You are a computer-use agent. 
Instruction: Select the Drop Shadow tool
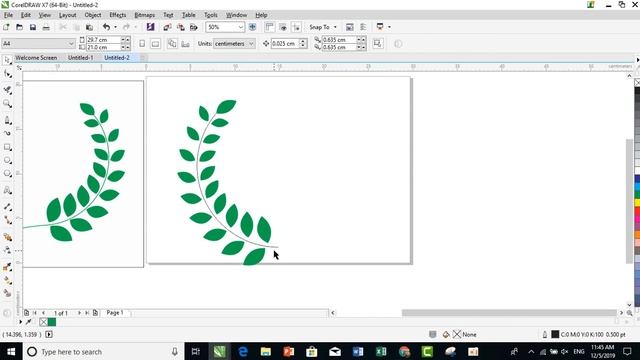coord(7,237)
